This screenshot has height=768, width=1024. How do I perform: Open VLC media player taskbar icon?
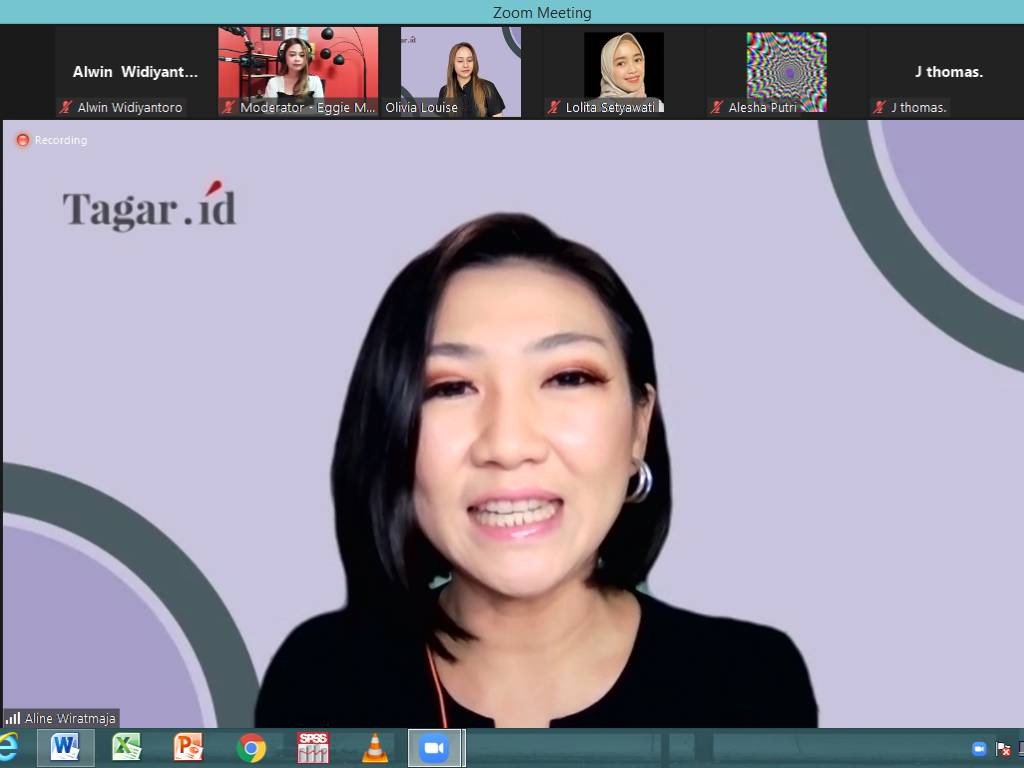click(x=375, y=748)
